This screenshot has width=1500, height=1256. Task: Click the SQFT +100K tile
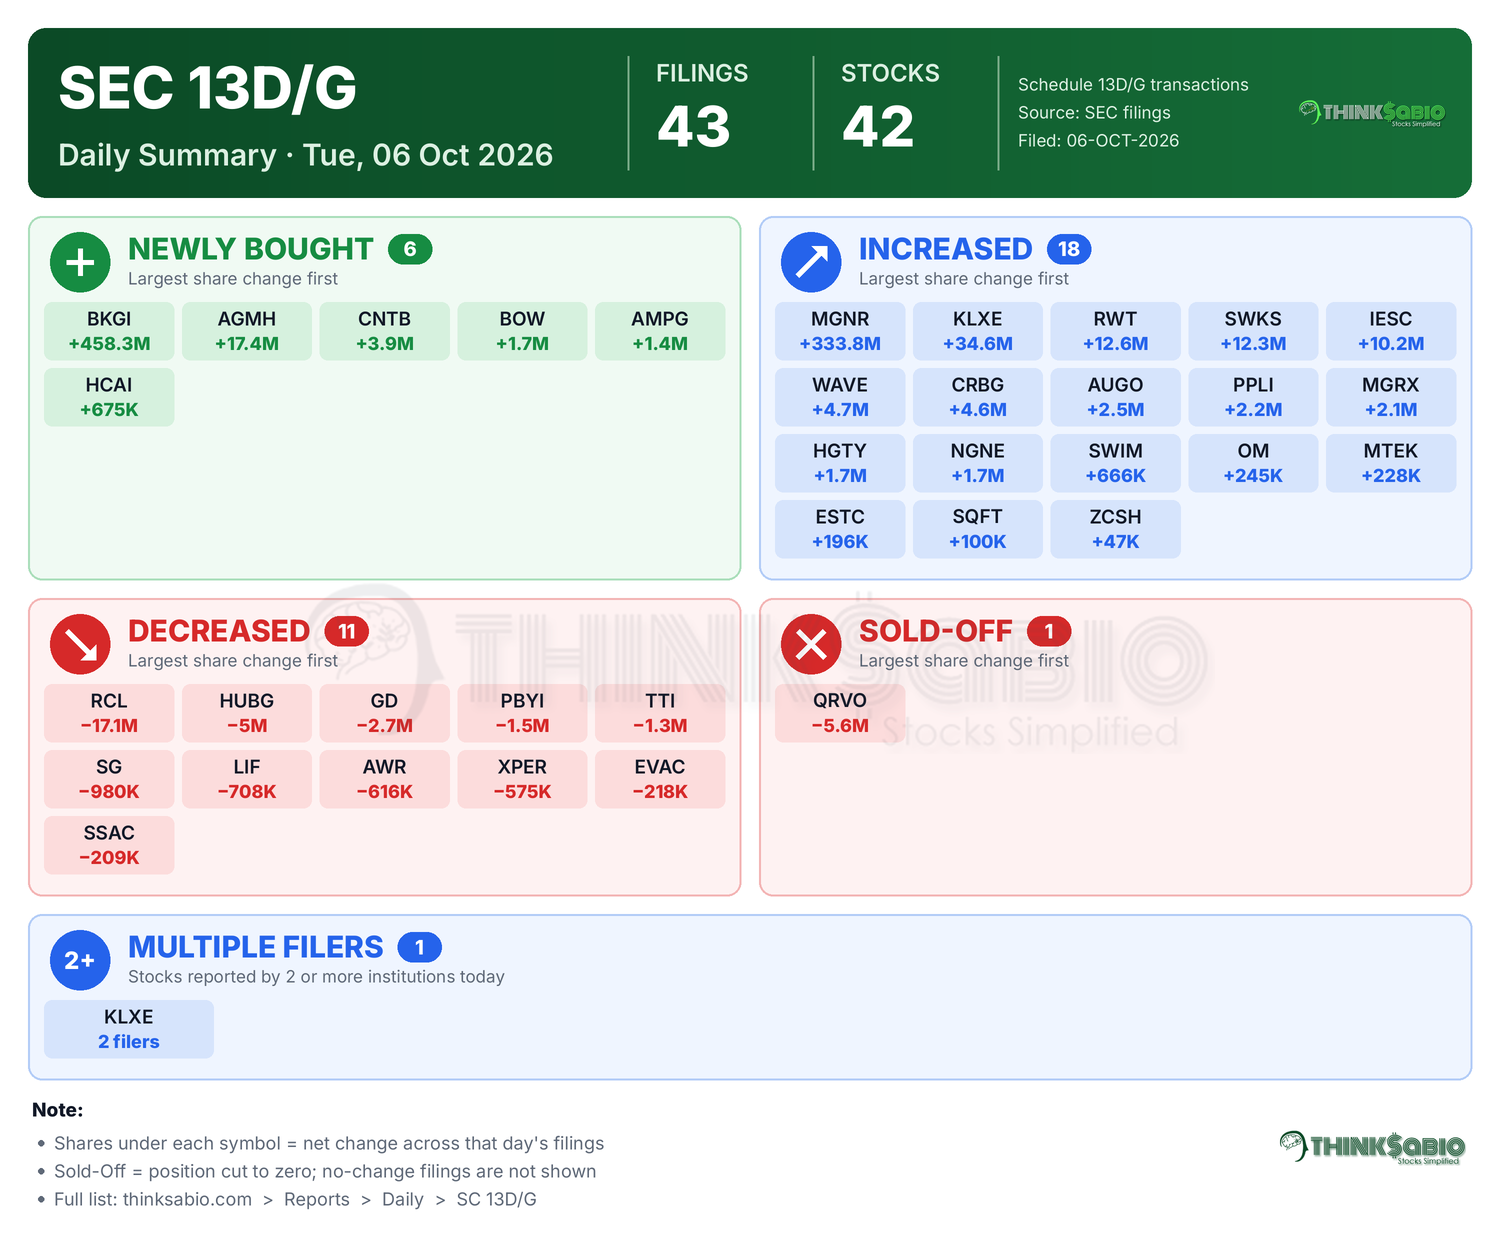click(x=978, y=529)
